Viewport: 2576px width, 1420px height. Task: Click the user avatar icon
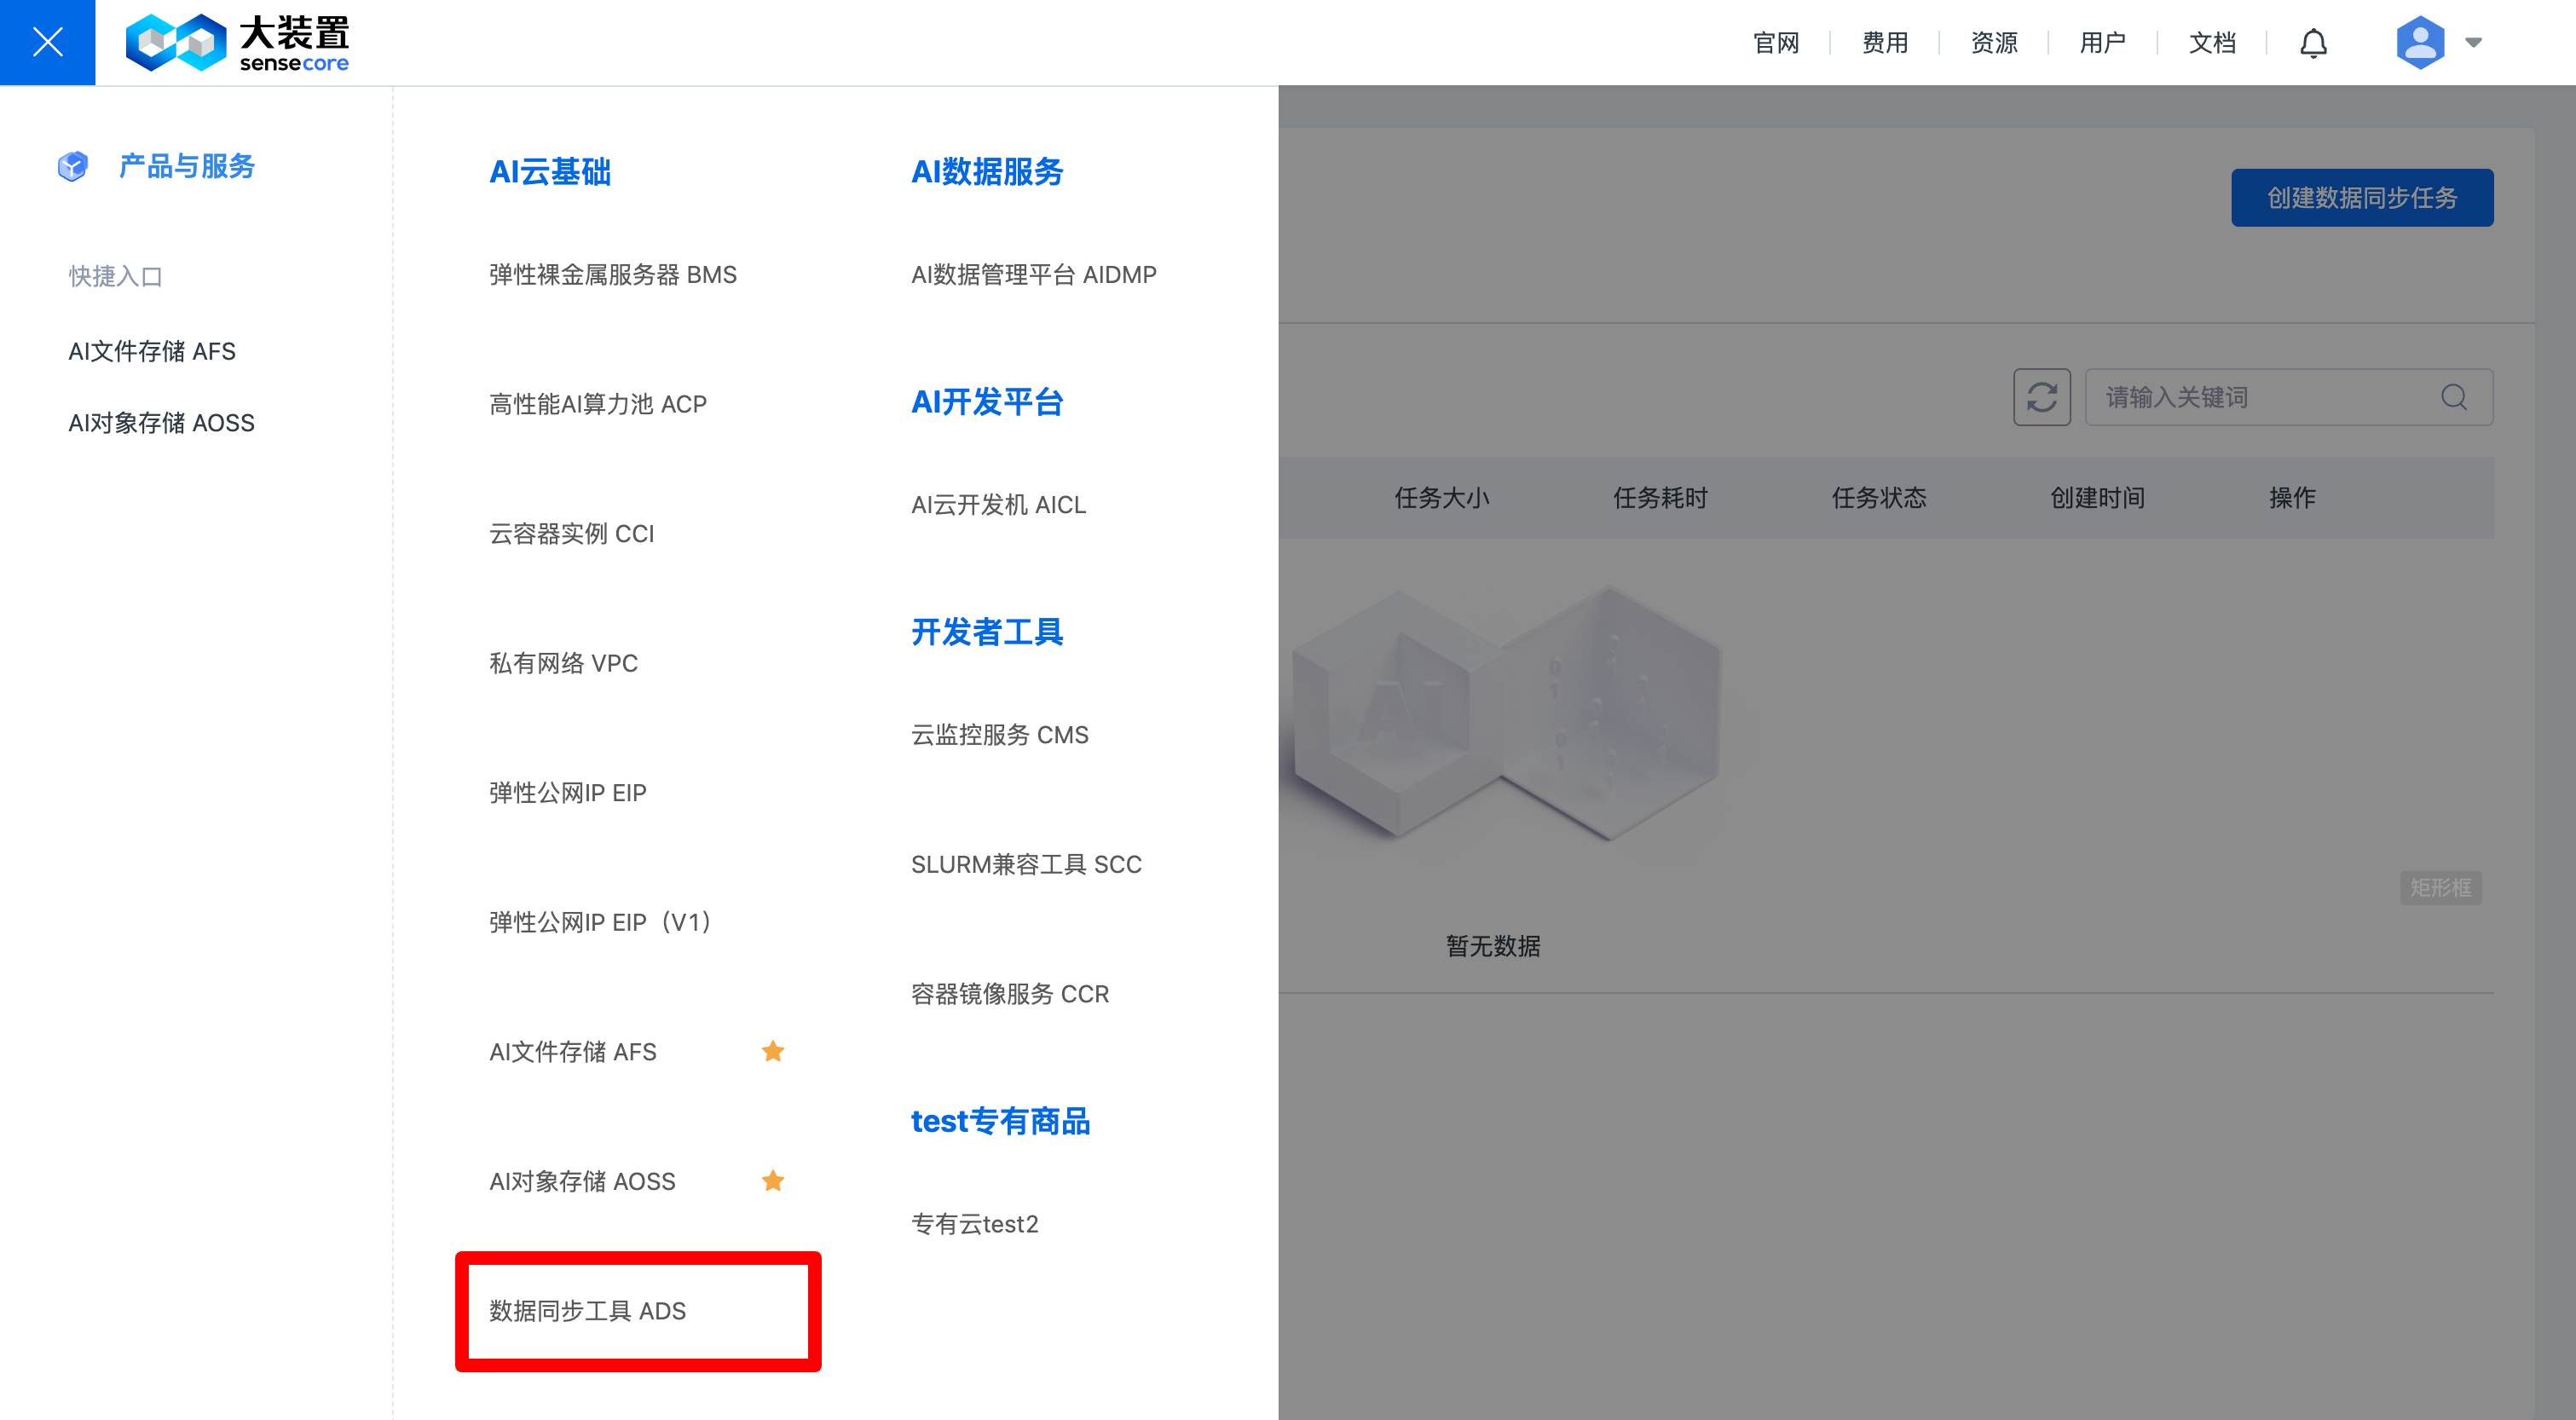(2419, 42)
